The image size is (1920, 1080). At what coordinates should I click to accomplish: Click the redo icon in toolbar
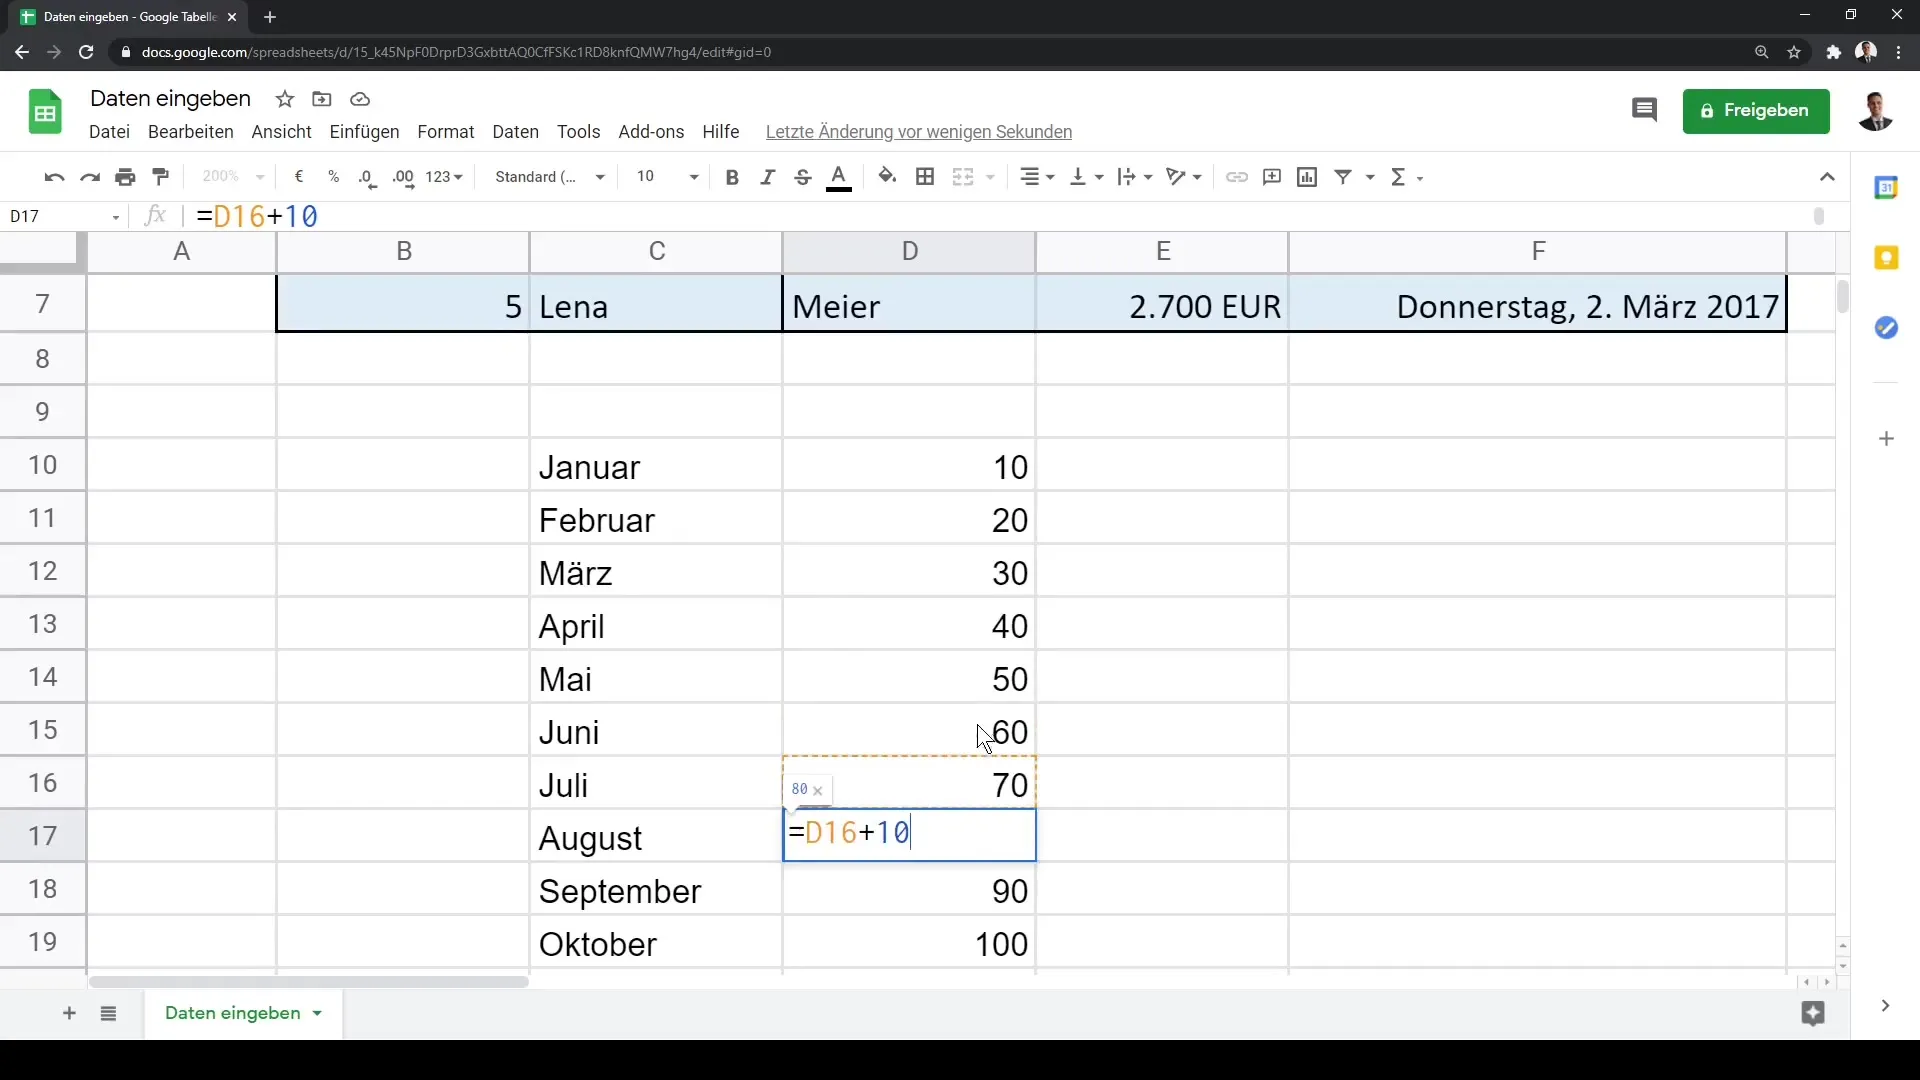90,177
